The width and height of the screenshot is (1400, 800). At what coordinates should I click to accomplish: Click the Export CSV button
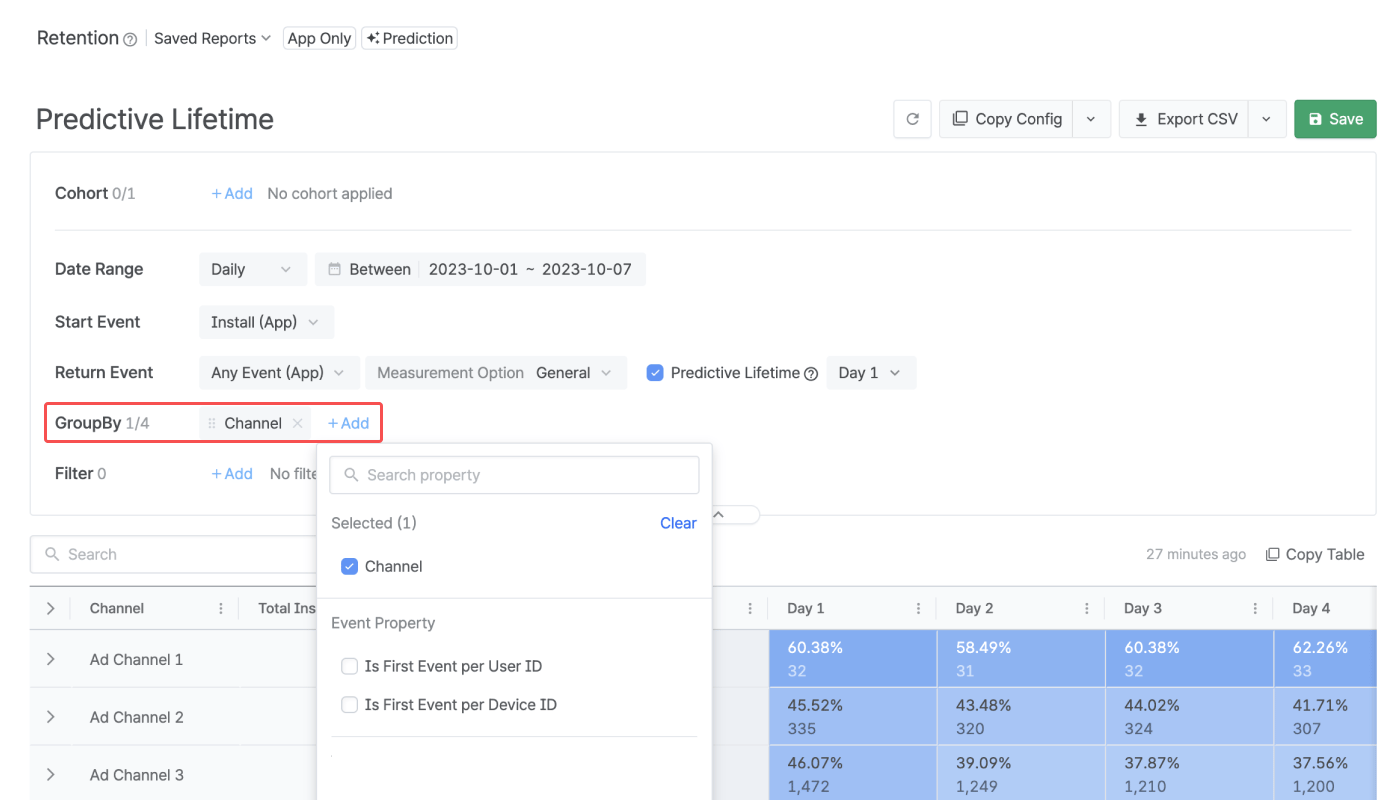click(x=1185, y=119)
